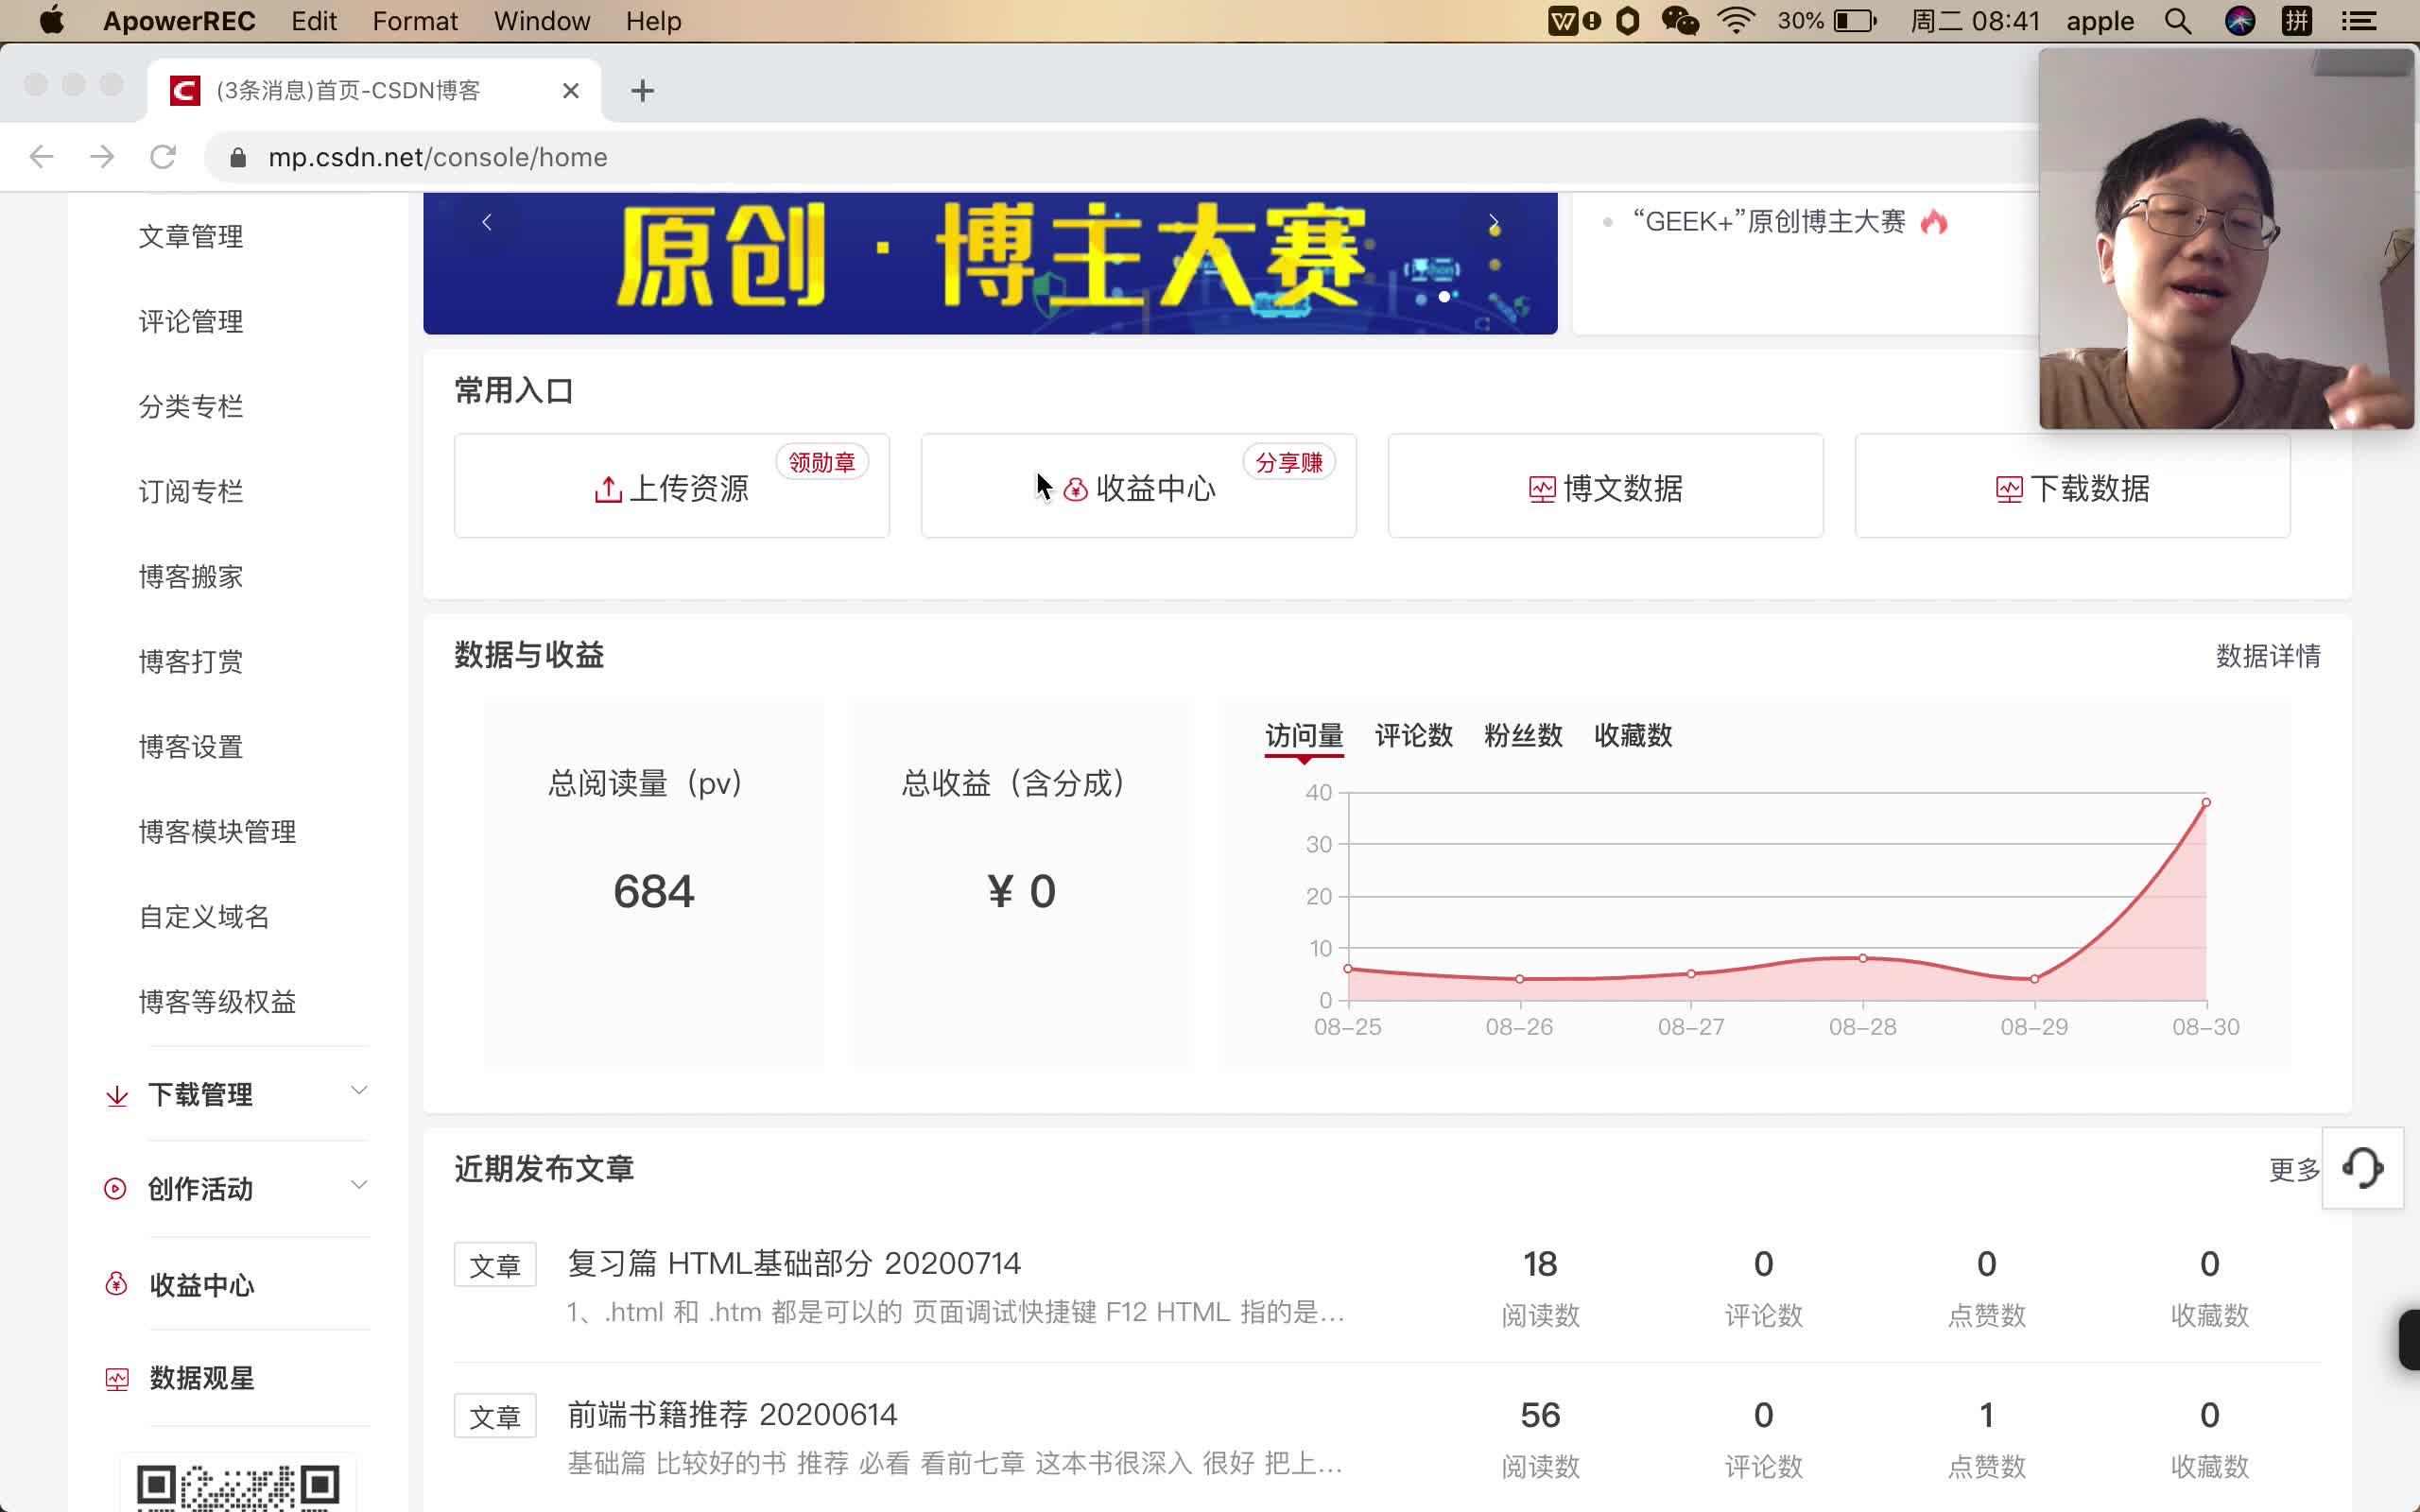The width and height of the screenshot is (2420, 1512).
Task: Toggle the chart to show 评论数
Action: click(x=1412, y=736)
